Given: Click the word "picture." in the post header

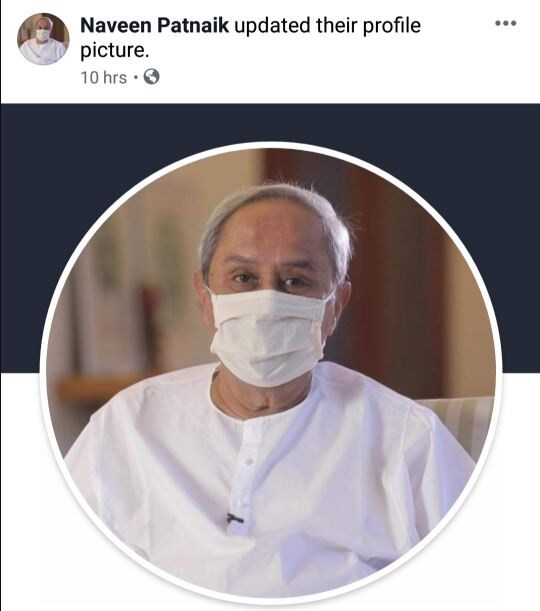Looking at the screenshot, I should pyautogui.click(x=115, y=51).
